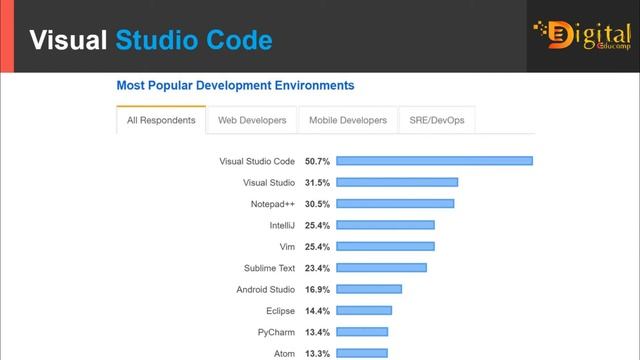Image resolution: width=640 pixels, height=360 pixels.
Task: Click the slide title 'Visual Studio Code'
Action: pos(151,40)
